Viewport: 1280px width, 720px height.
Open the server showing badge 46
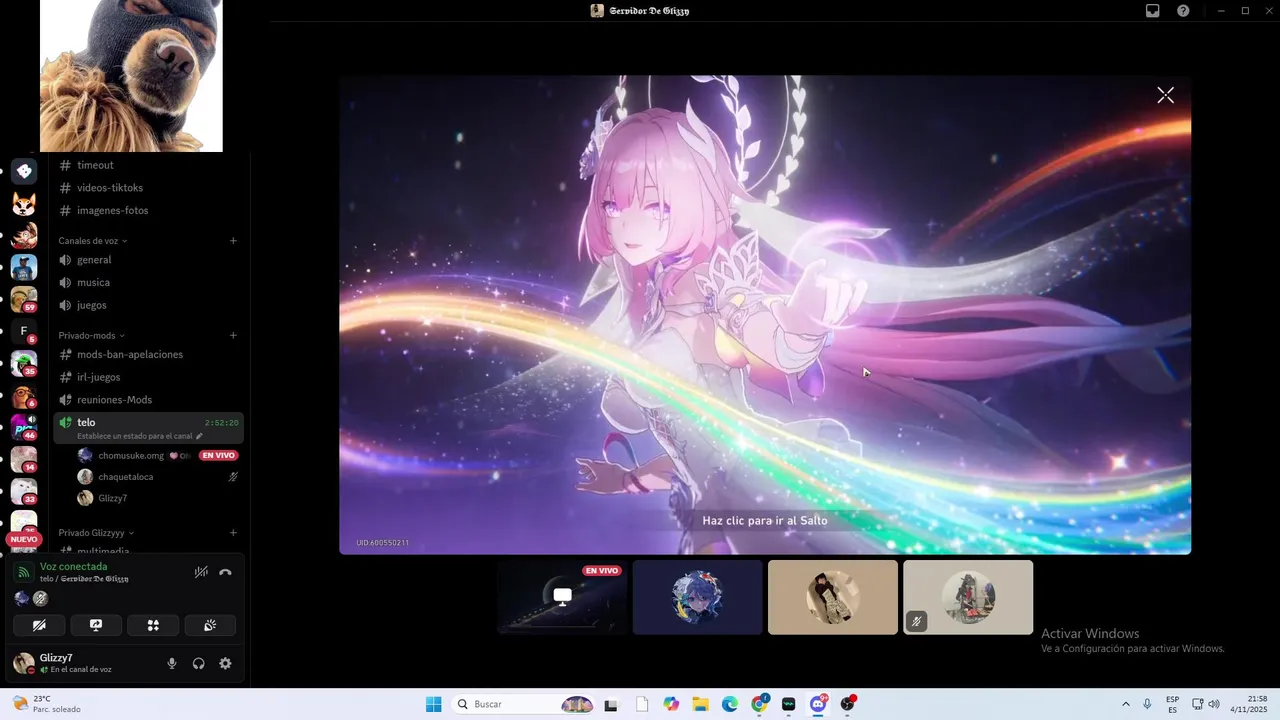[x=24, y=427]
